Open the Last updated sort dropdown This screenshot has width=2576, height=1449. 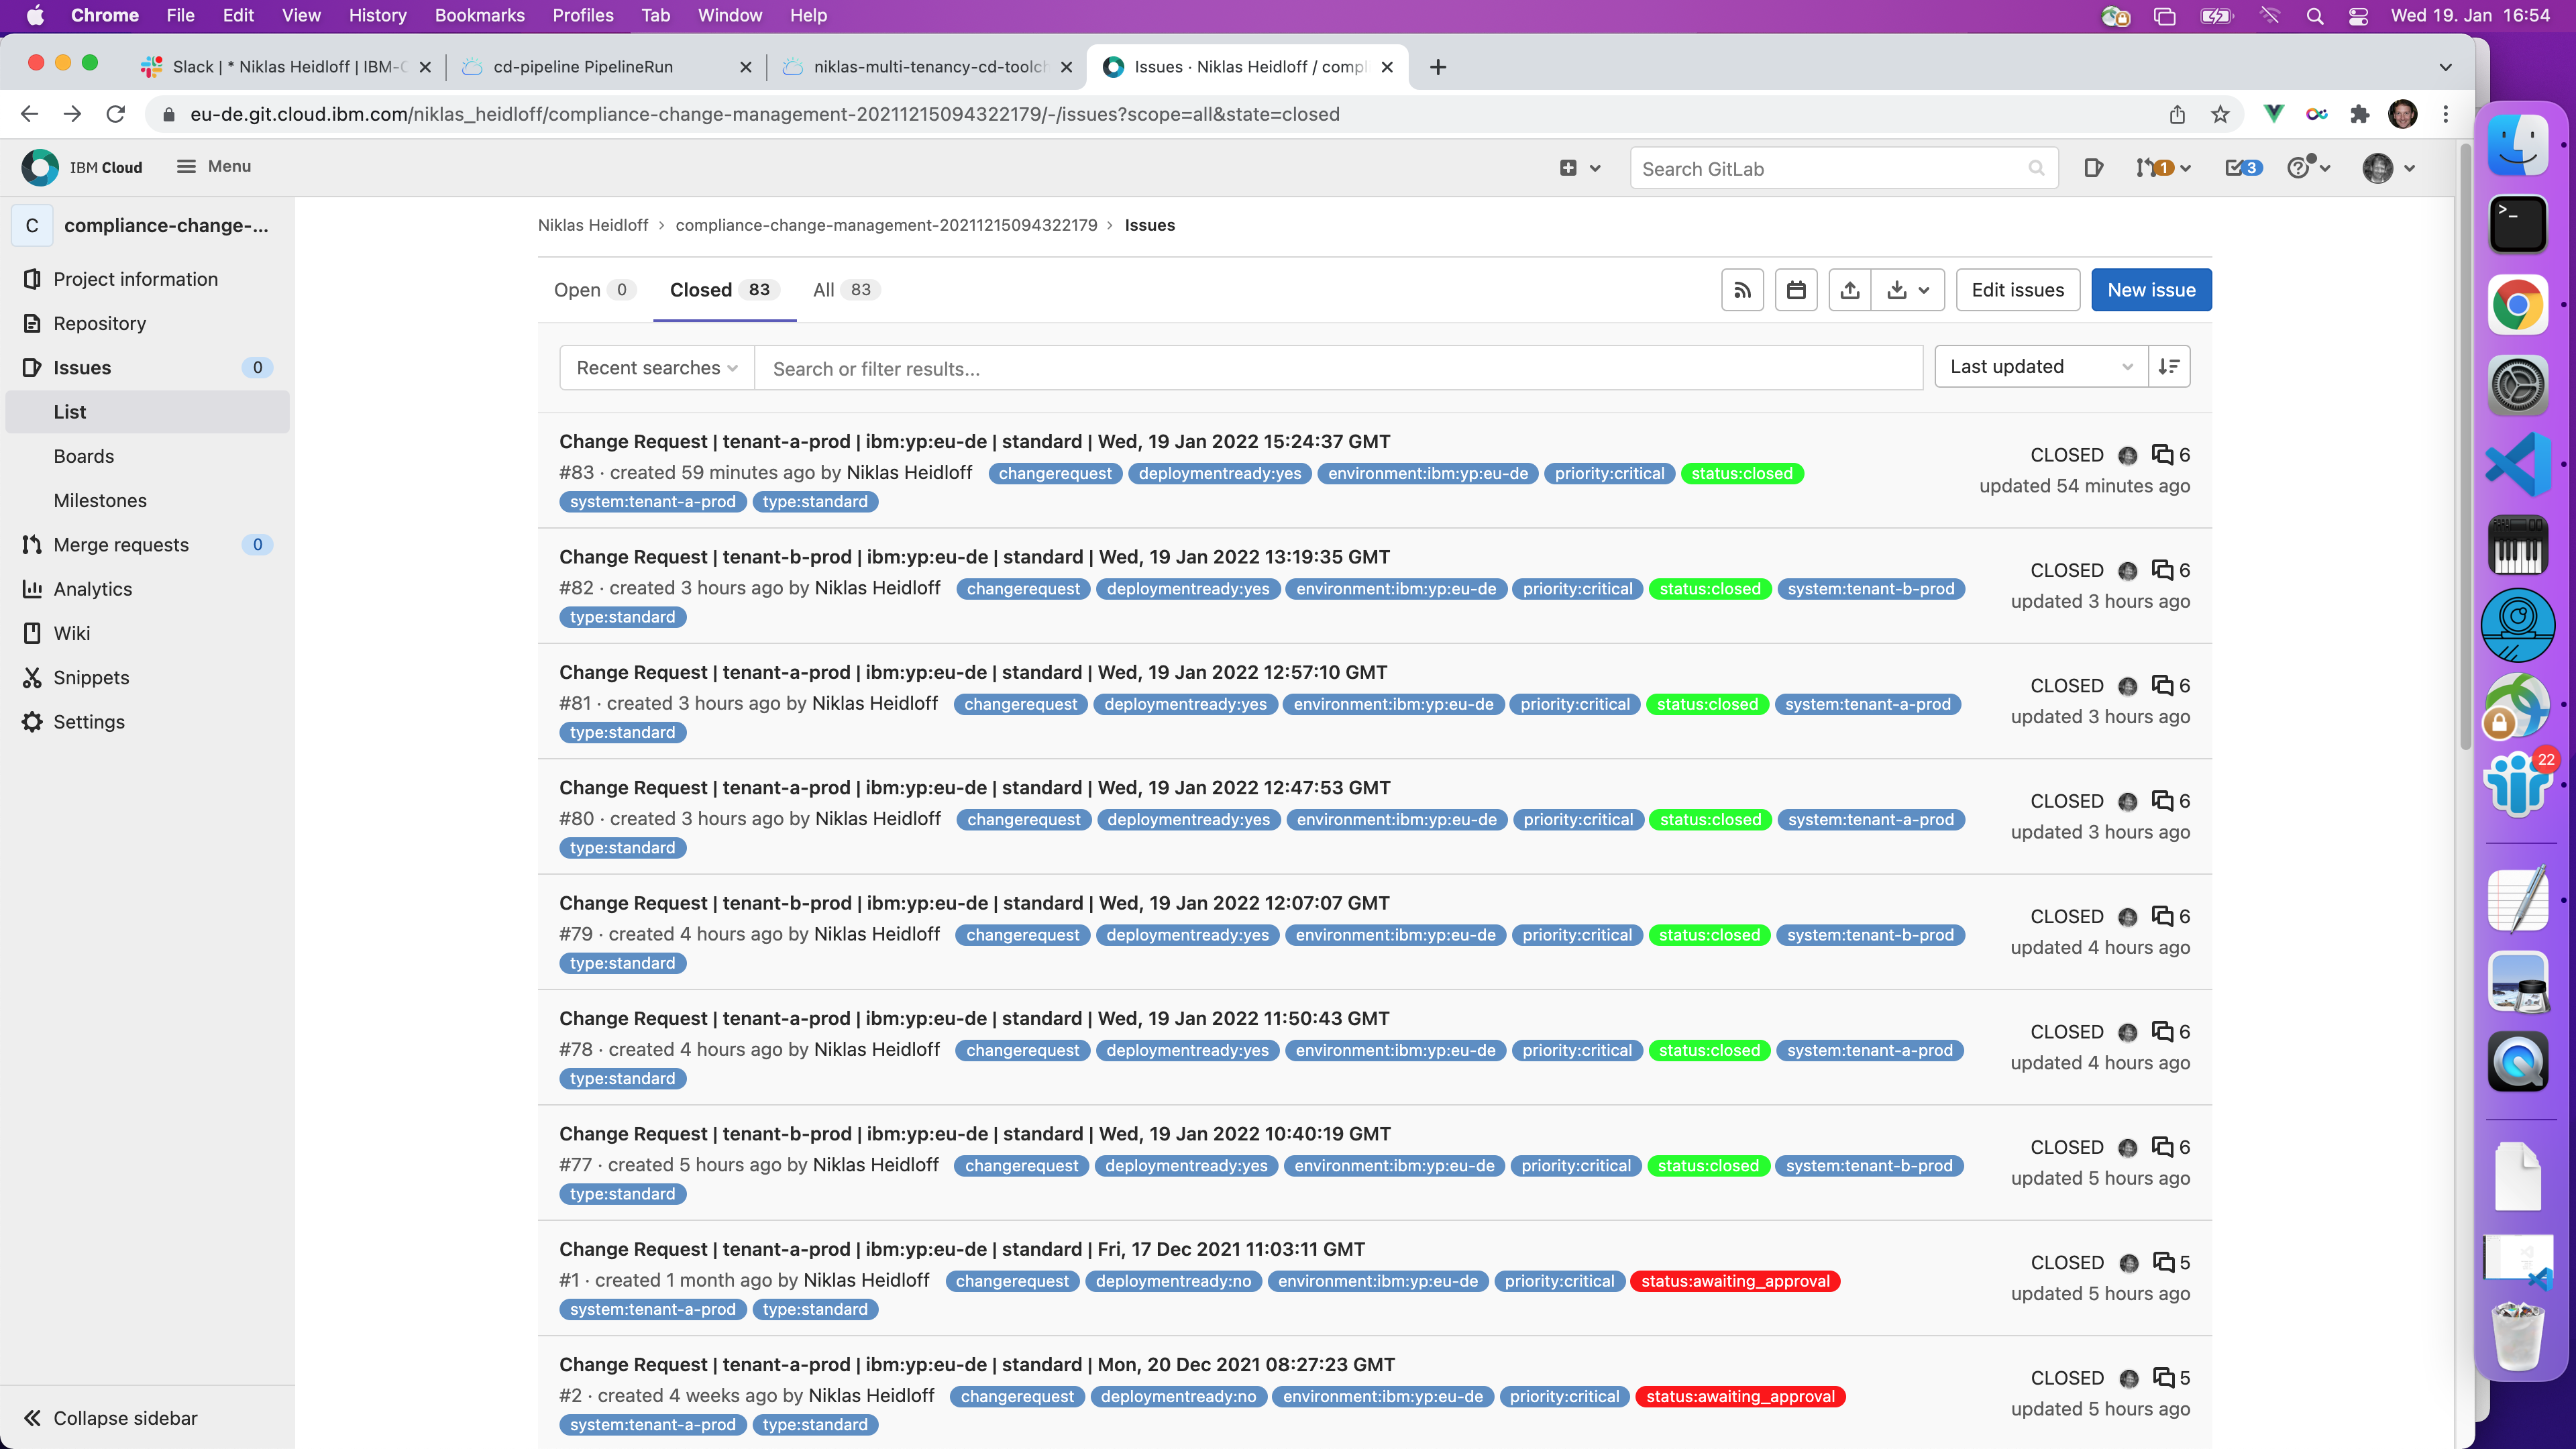click(x=2040, y=367)
